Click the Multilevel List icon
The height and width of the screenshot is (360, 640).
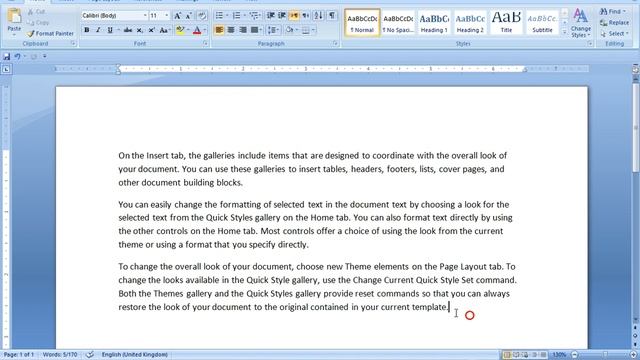254,16
